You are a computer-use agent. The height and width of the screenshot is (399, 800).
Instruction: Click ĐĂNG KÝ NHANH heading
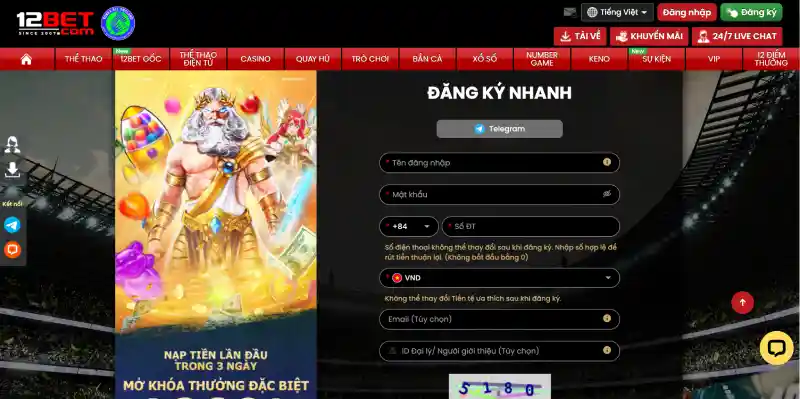tap(499, 93)
